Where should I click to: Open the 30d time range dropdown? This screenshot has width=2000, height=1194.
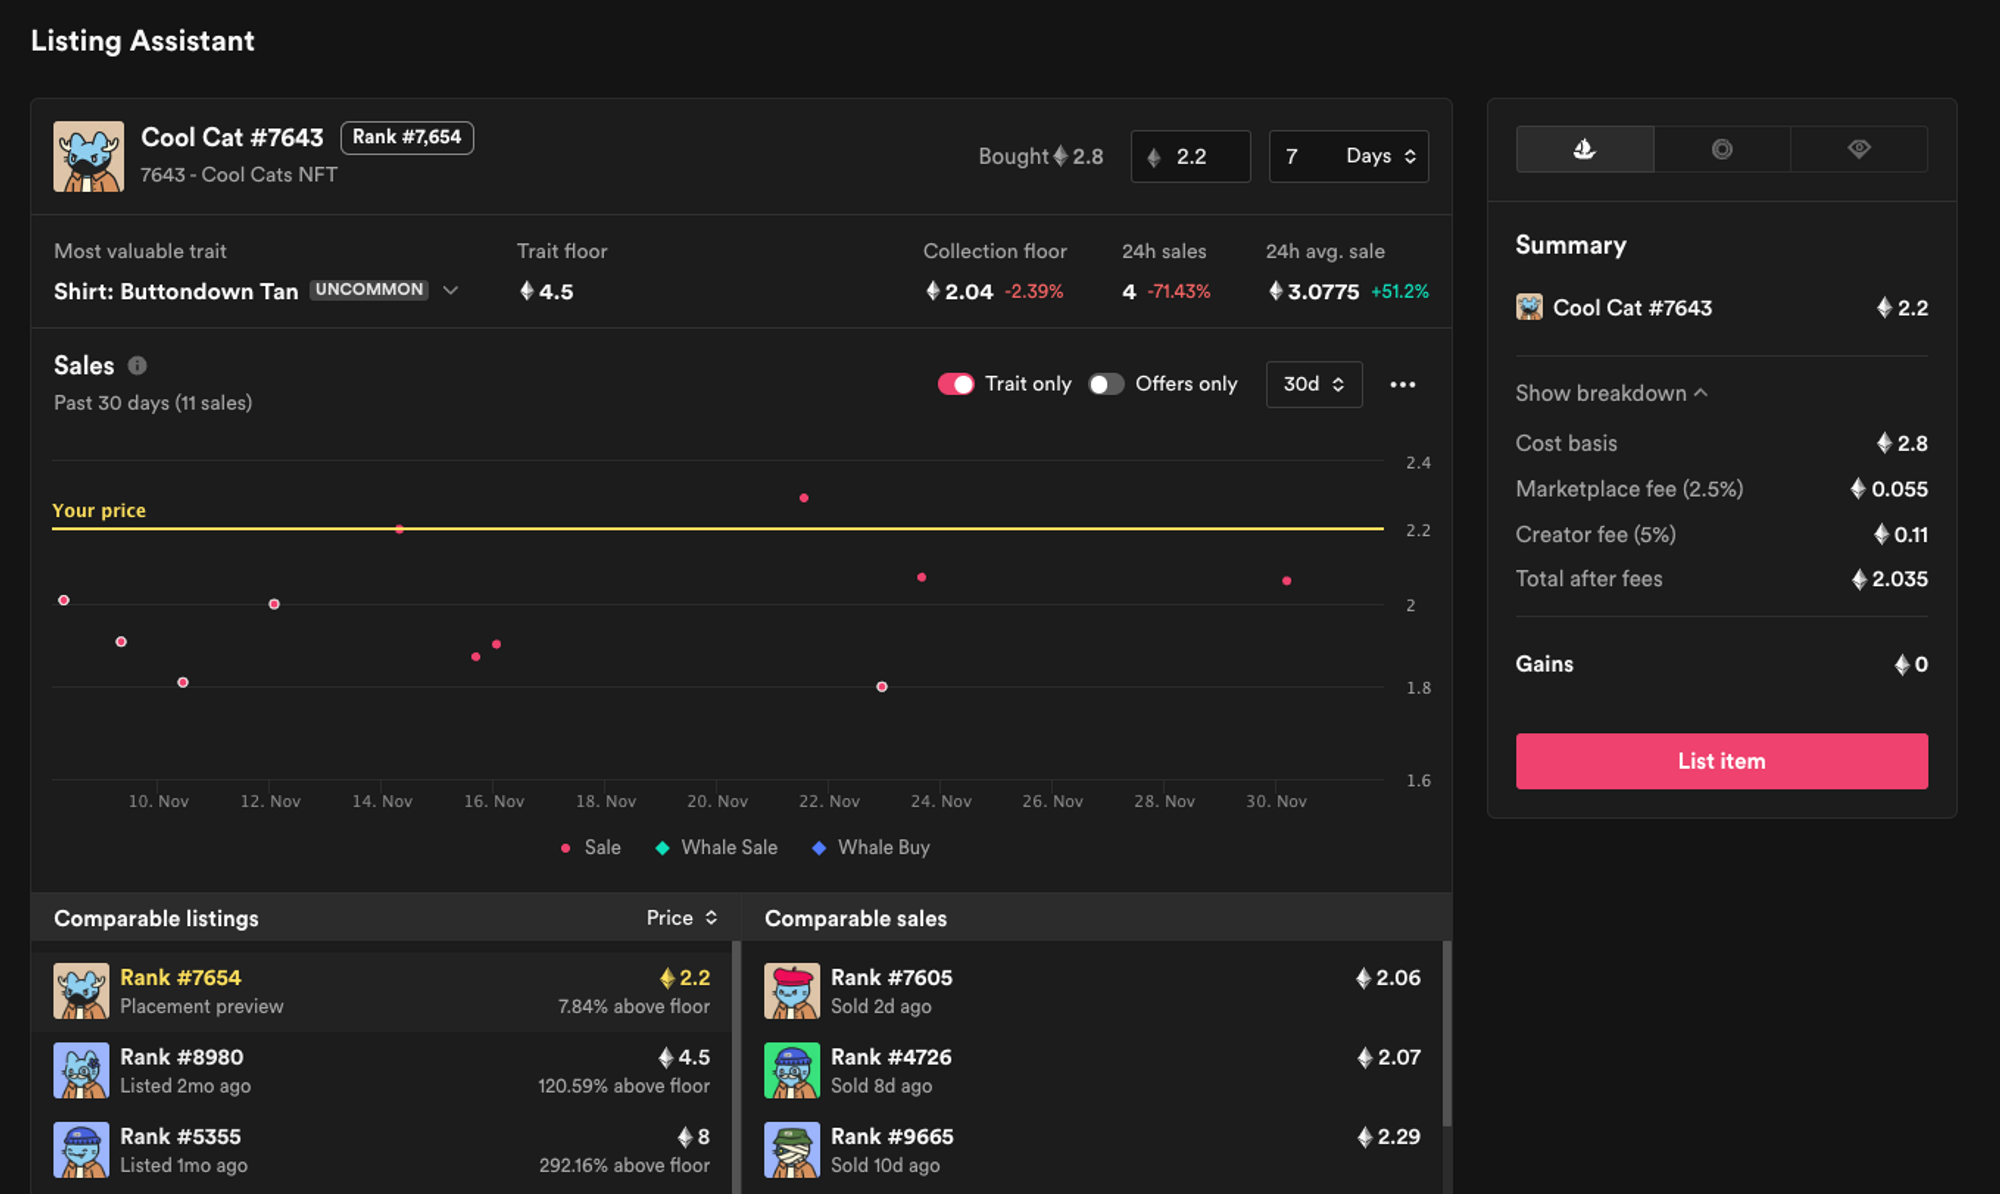coord(1314,384)
